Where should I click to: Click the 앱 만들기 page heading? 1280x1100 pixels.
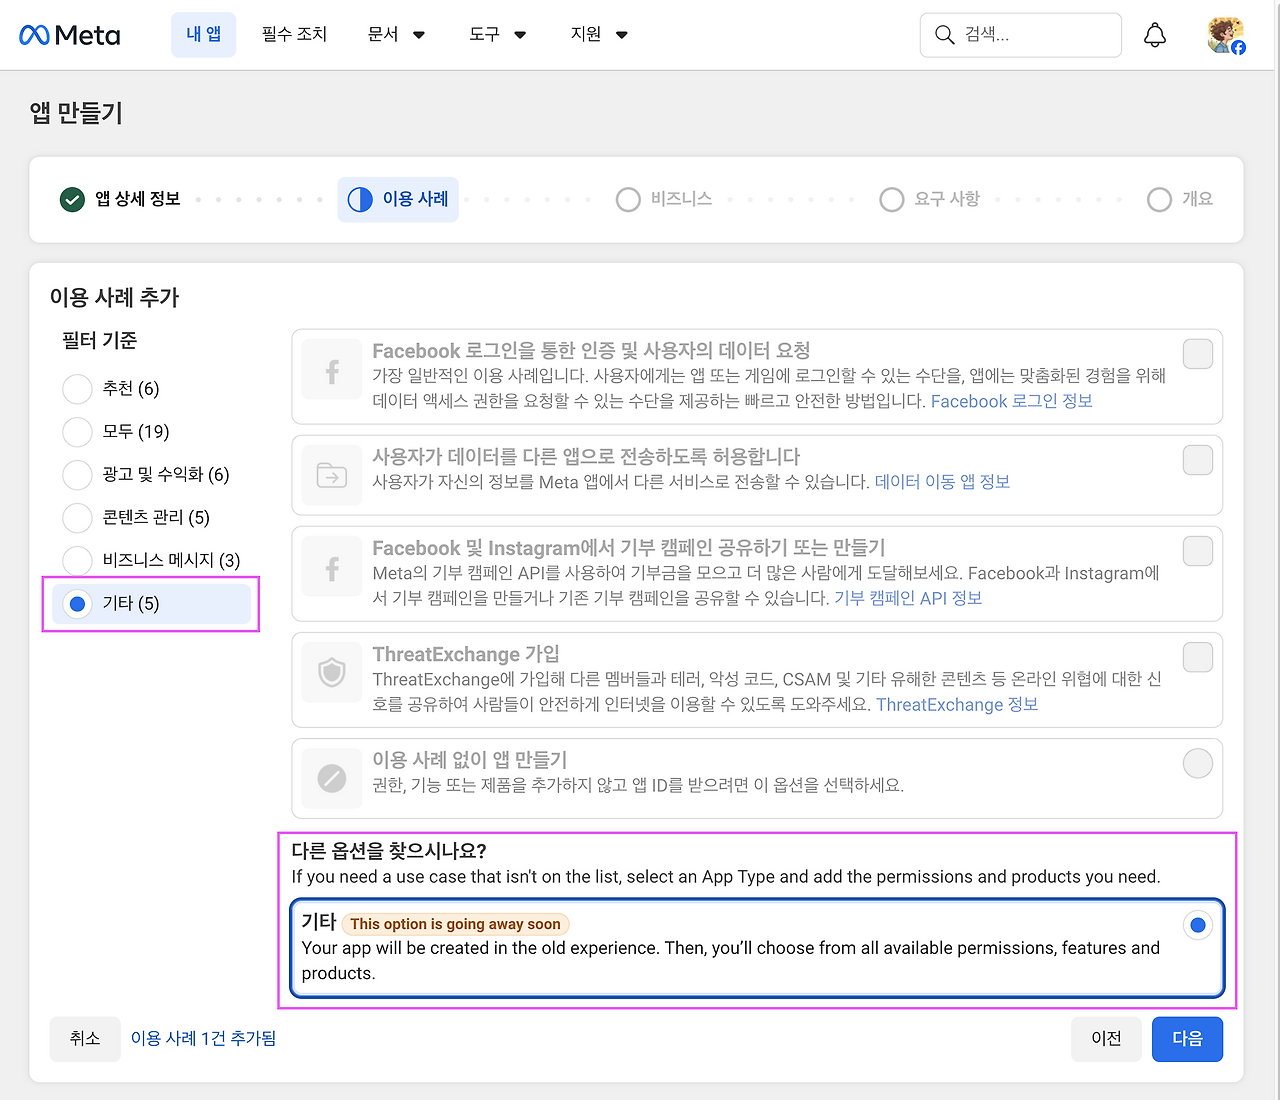(76, 113)
